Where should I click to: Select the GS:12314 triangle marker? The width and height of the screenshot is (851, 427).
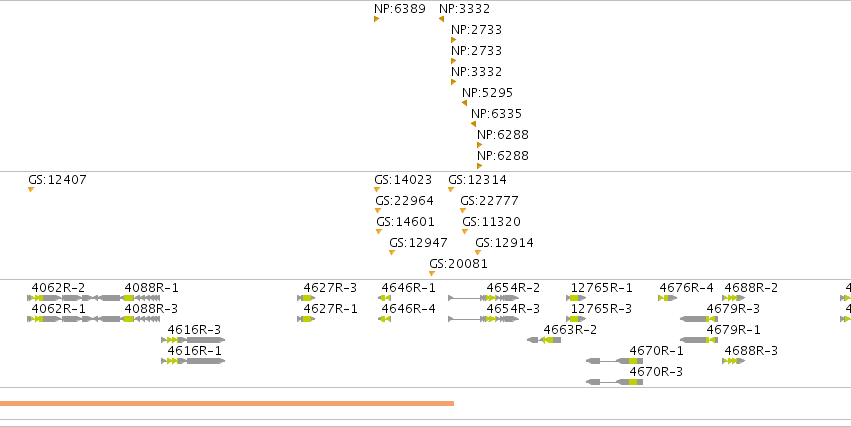[x=451, y=189]
